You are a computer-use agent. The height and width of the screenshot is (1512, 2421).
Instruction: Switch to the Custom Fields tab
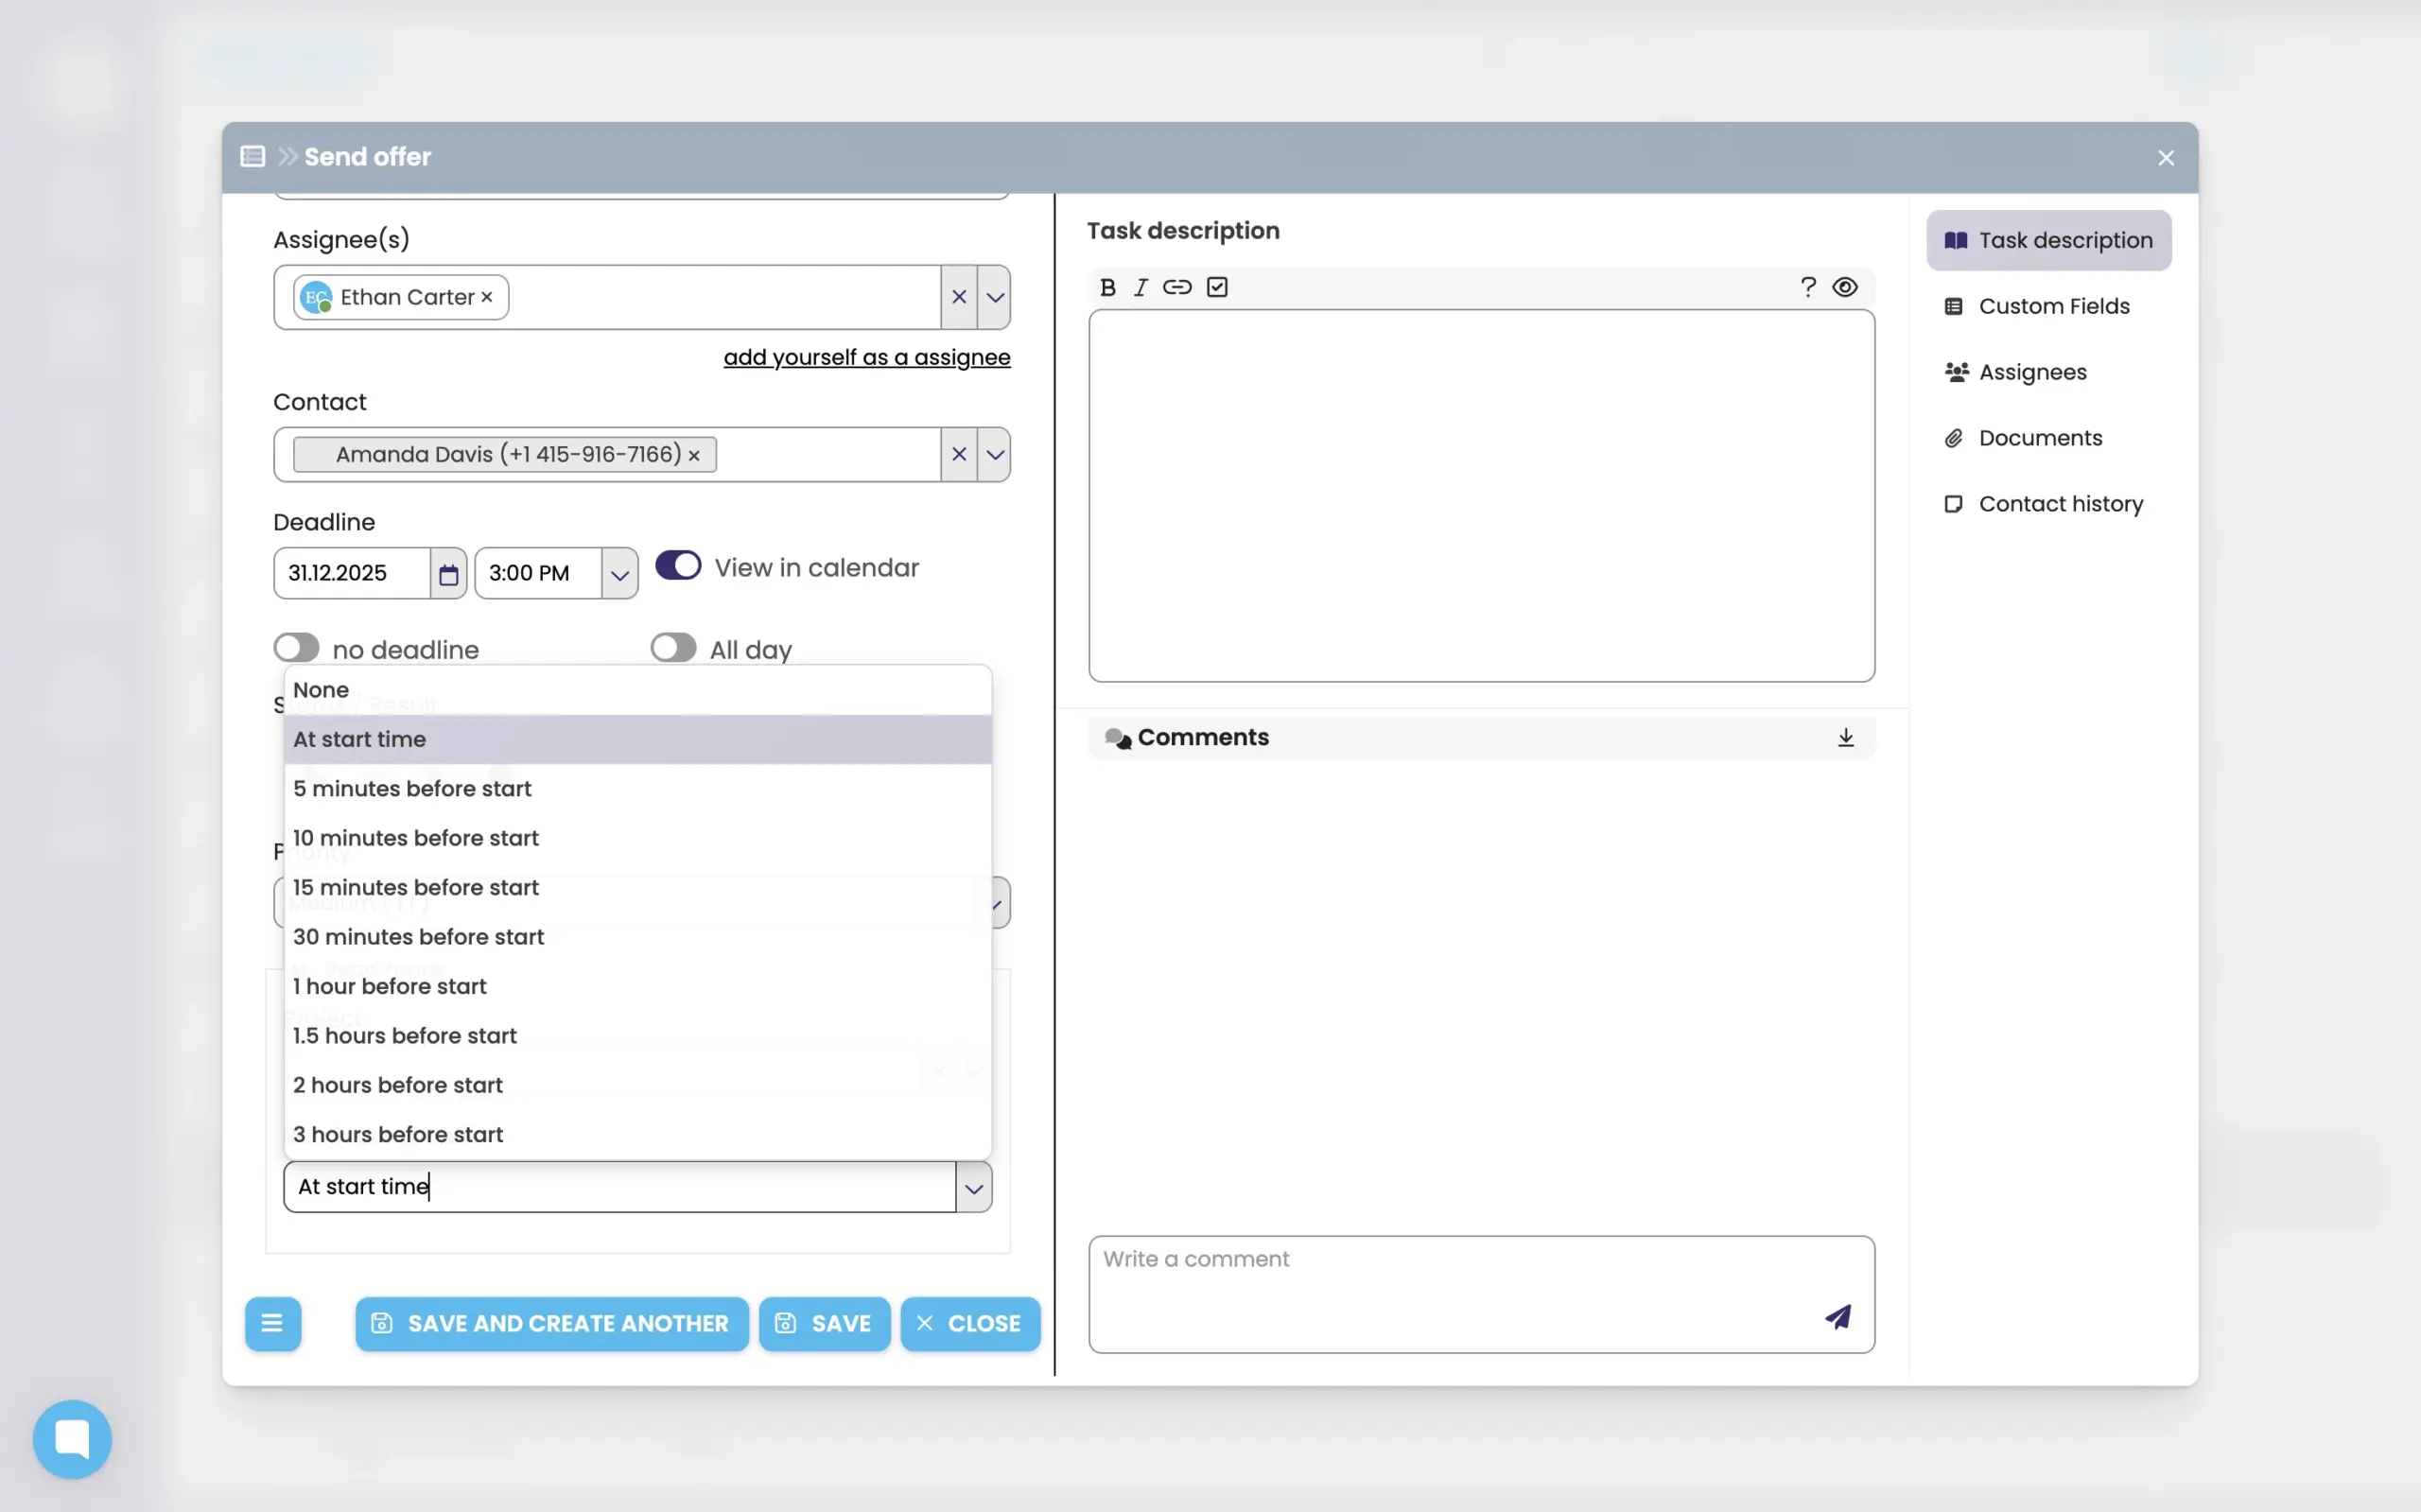click(x=2053, y=306)
